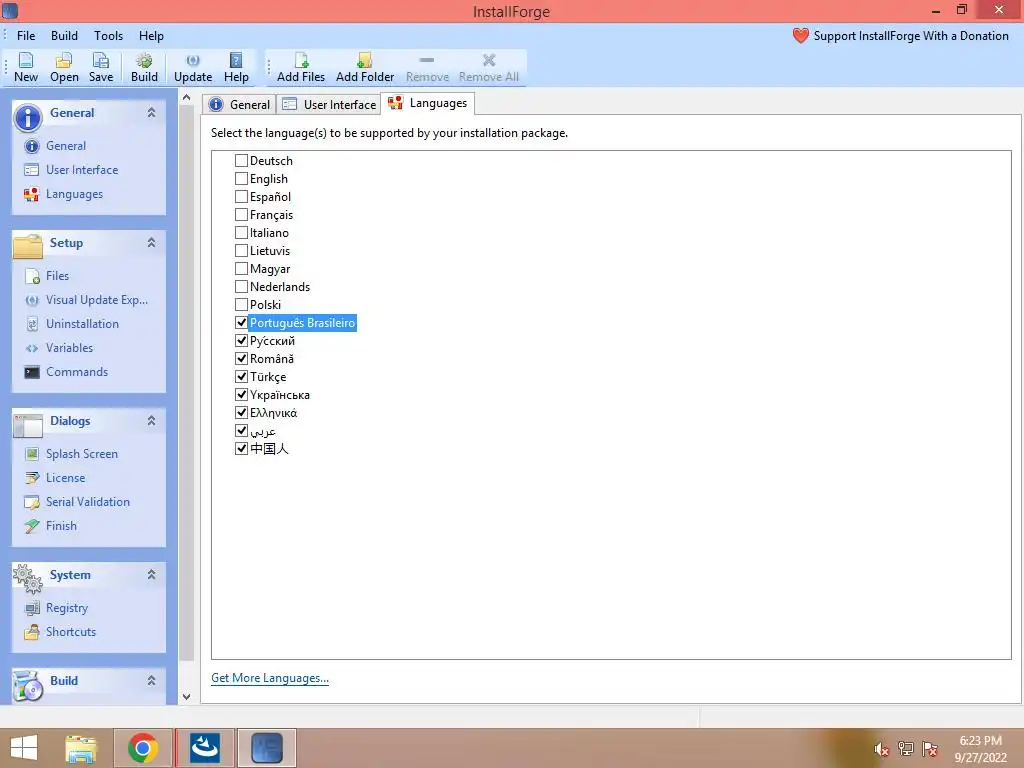1024x768 pixels.
Task: Click the Add Folder toolbar icon
Action: click(364, 67)
